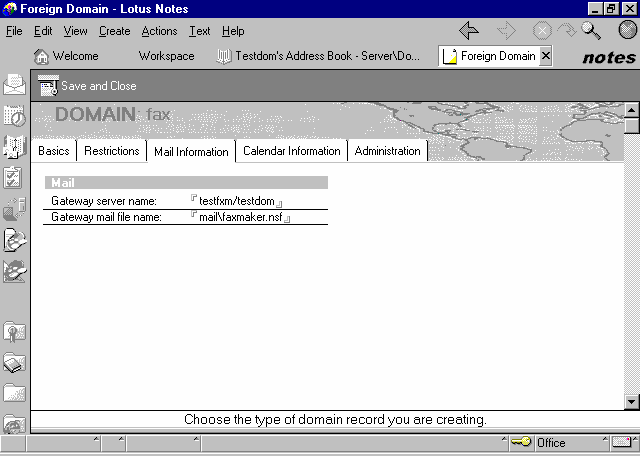Image resolution: width=640 pixels, height=456 pixels.
Task: Click the globe icon in top-right corner
Action: (627, 31)
